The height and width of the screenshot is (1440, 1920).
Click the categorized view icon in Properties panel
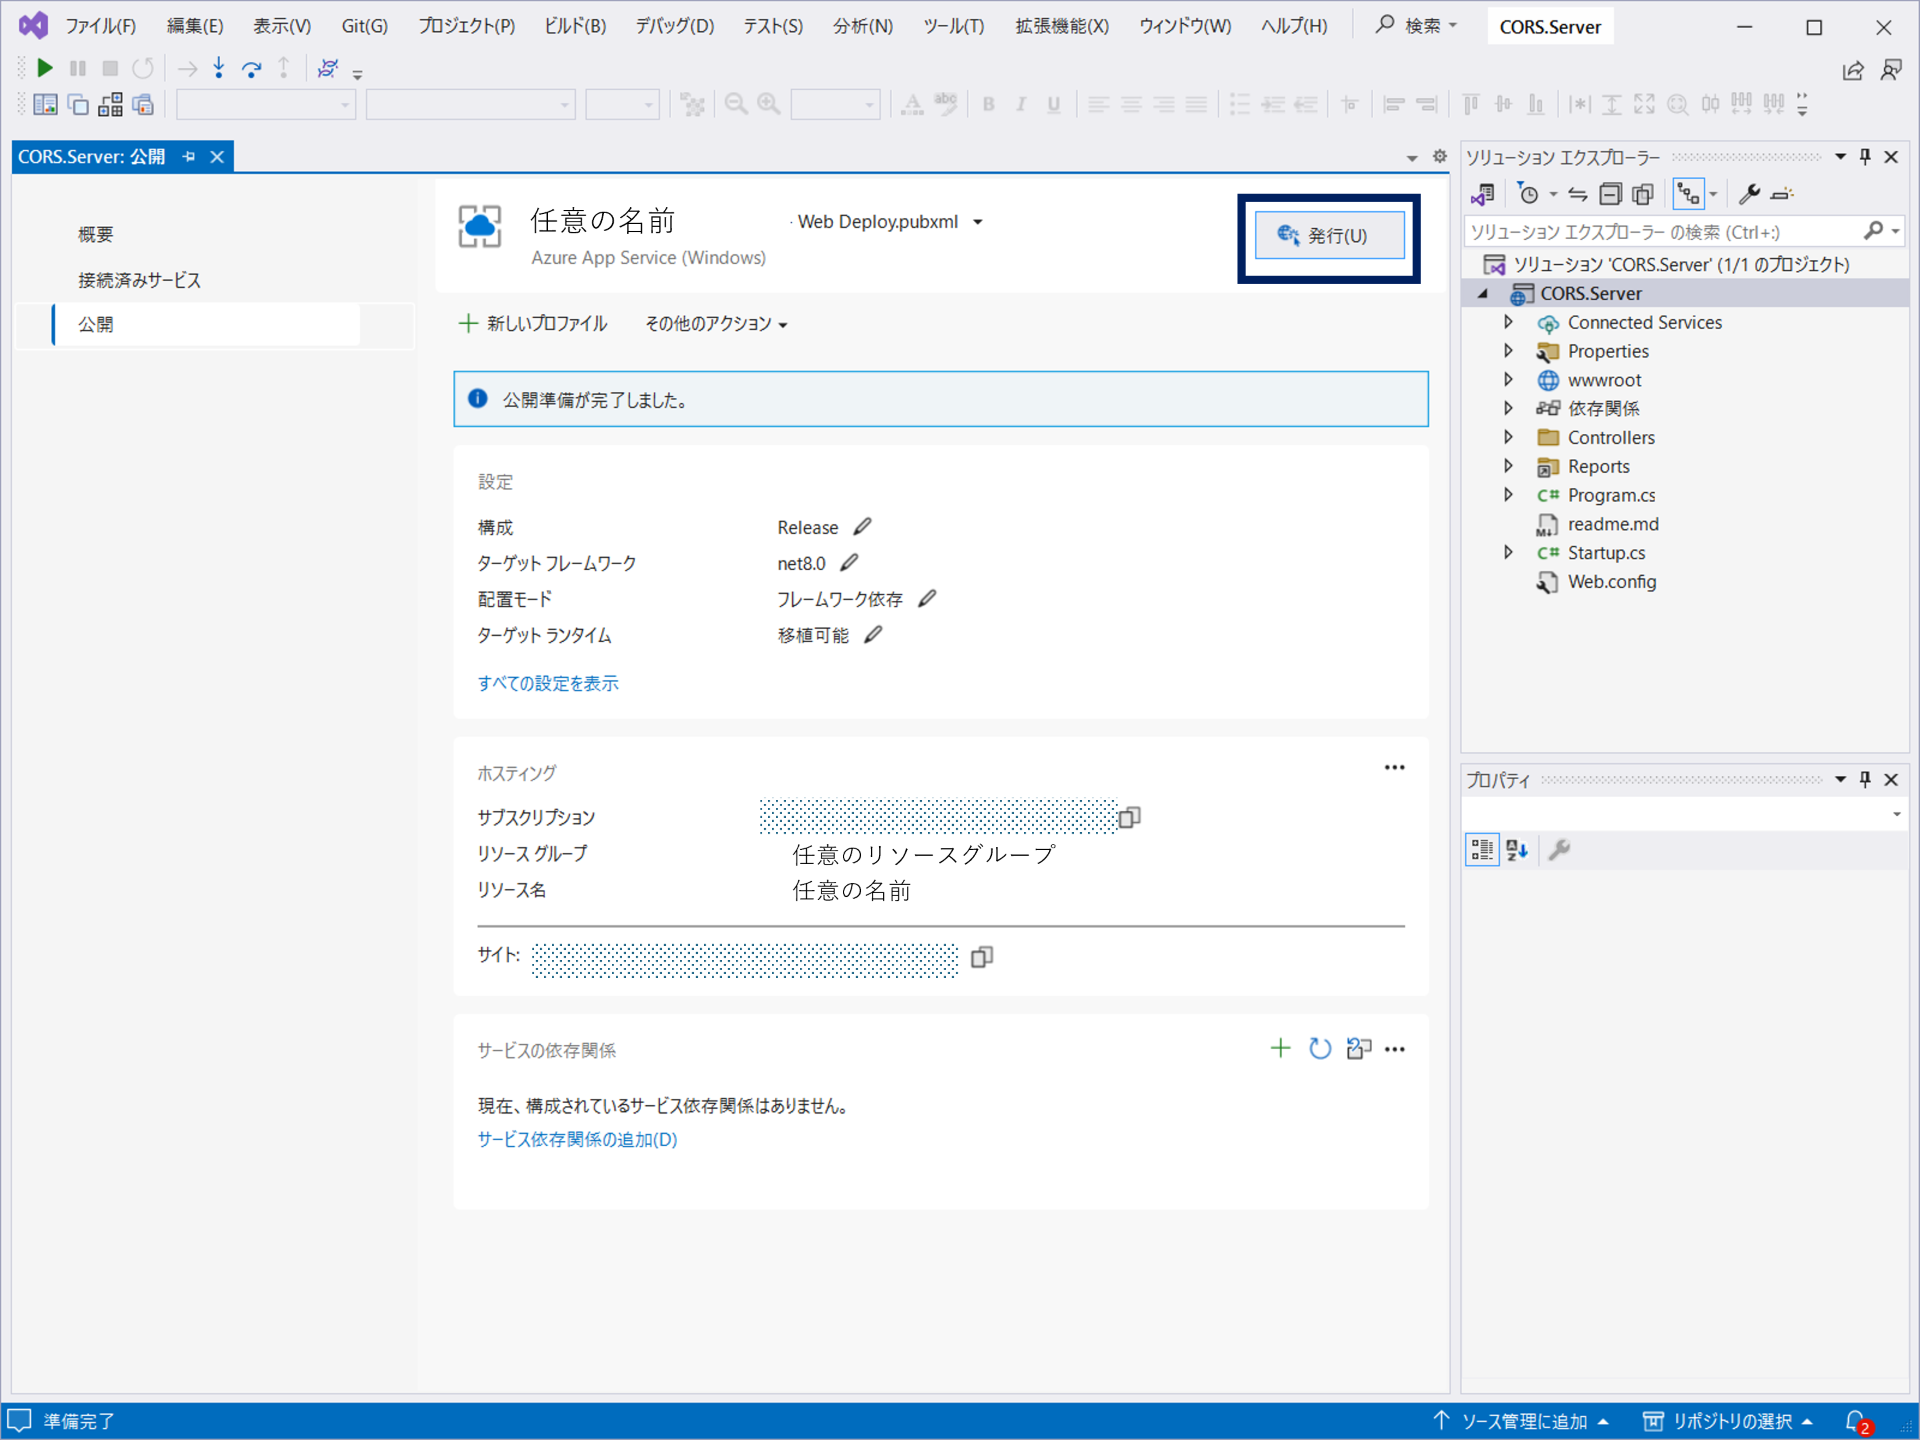1482,850
